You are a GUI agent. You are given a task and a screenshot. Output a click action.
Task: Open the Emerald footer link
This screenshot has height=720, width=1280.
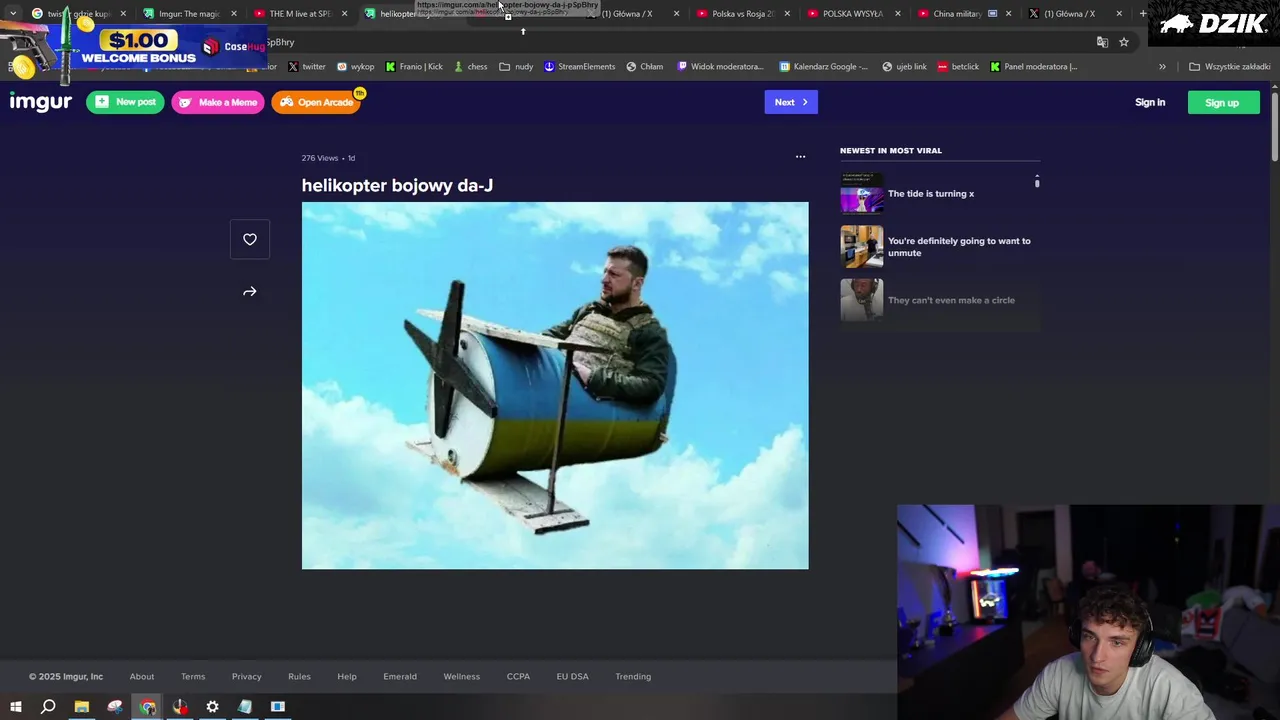[x=400, y=677]
